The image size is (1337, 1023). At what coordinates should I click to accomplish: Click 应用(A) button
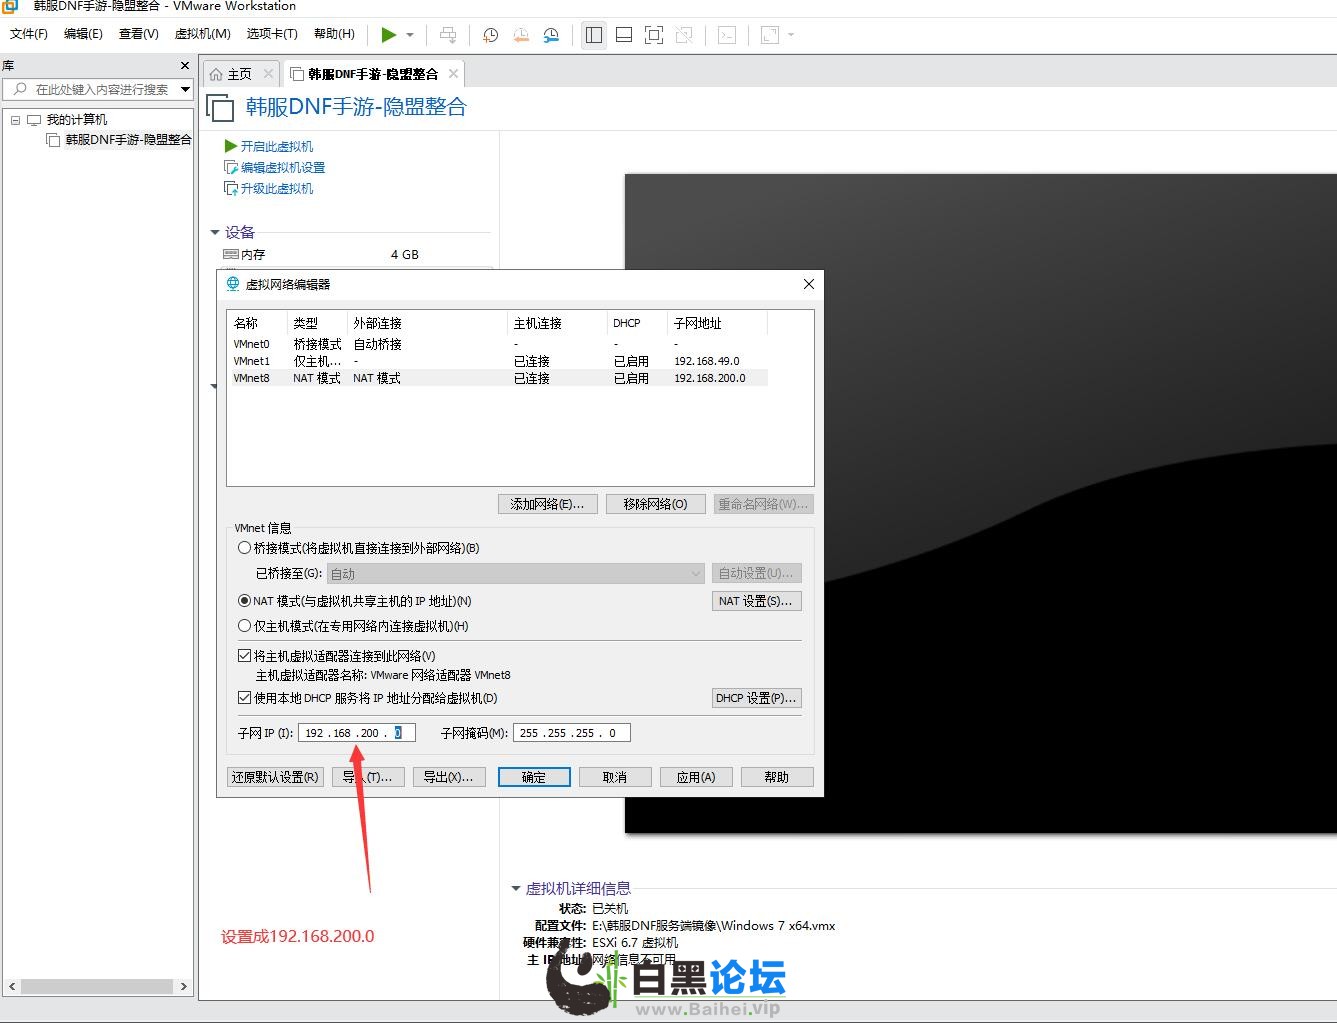[696, 777]
